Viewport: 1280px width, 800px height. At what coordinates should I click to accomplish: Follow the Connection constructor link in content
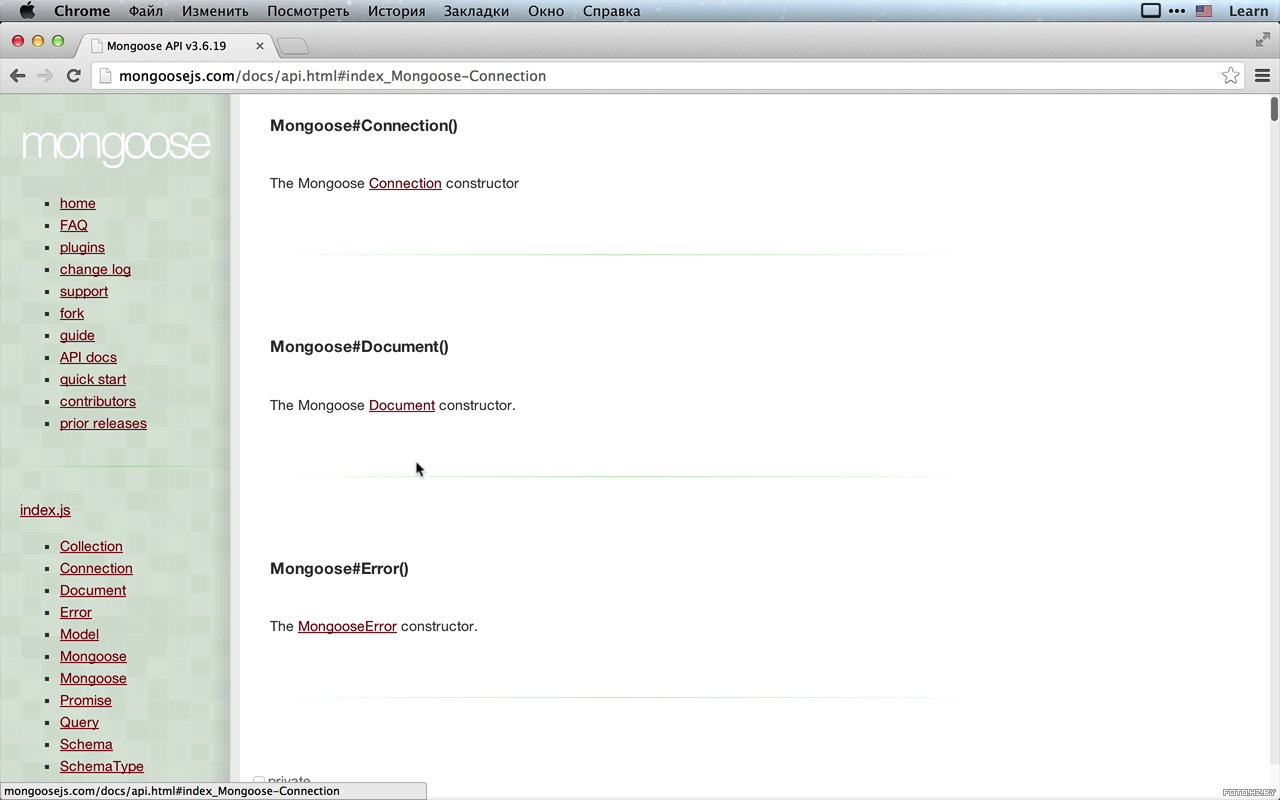pyautogui.click(x=405, y=183)
